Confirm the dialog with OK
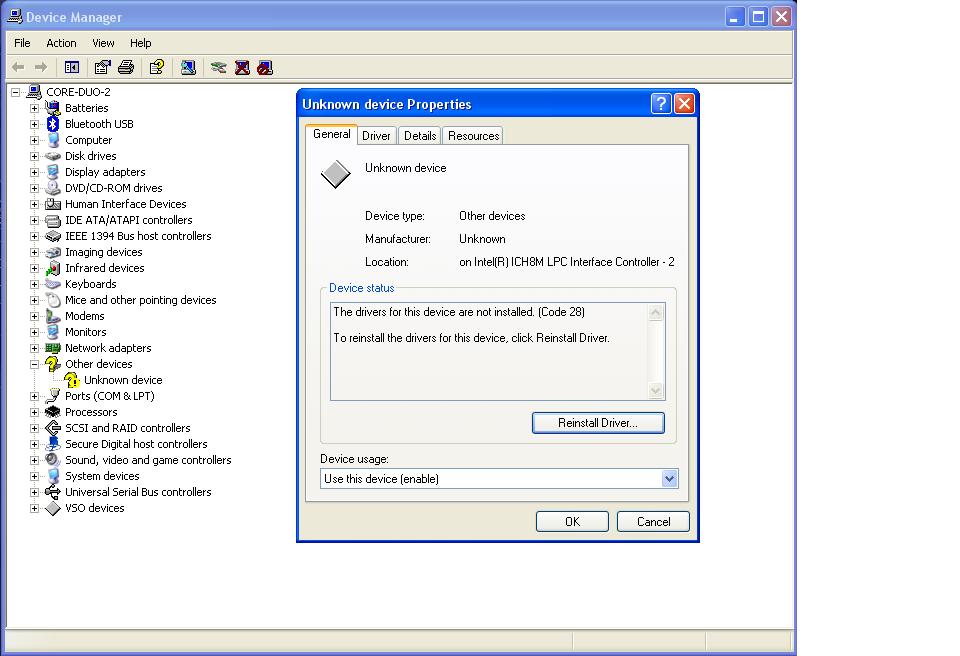 [572, 522]
